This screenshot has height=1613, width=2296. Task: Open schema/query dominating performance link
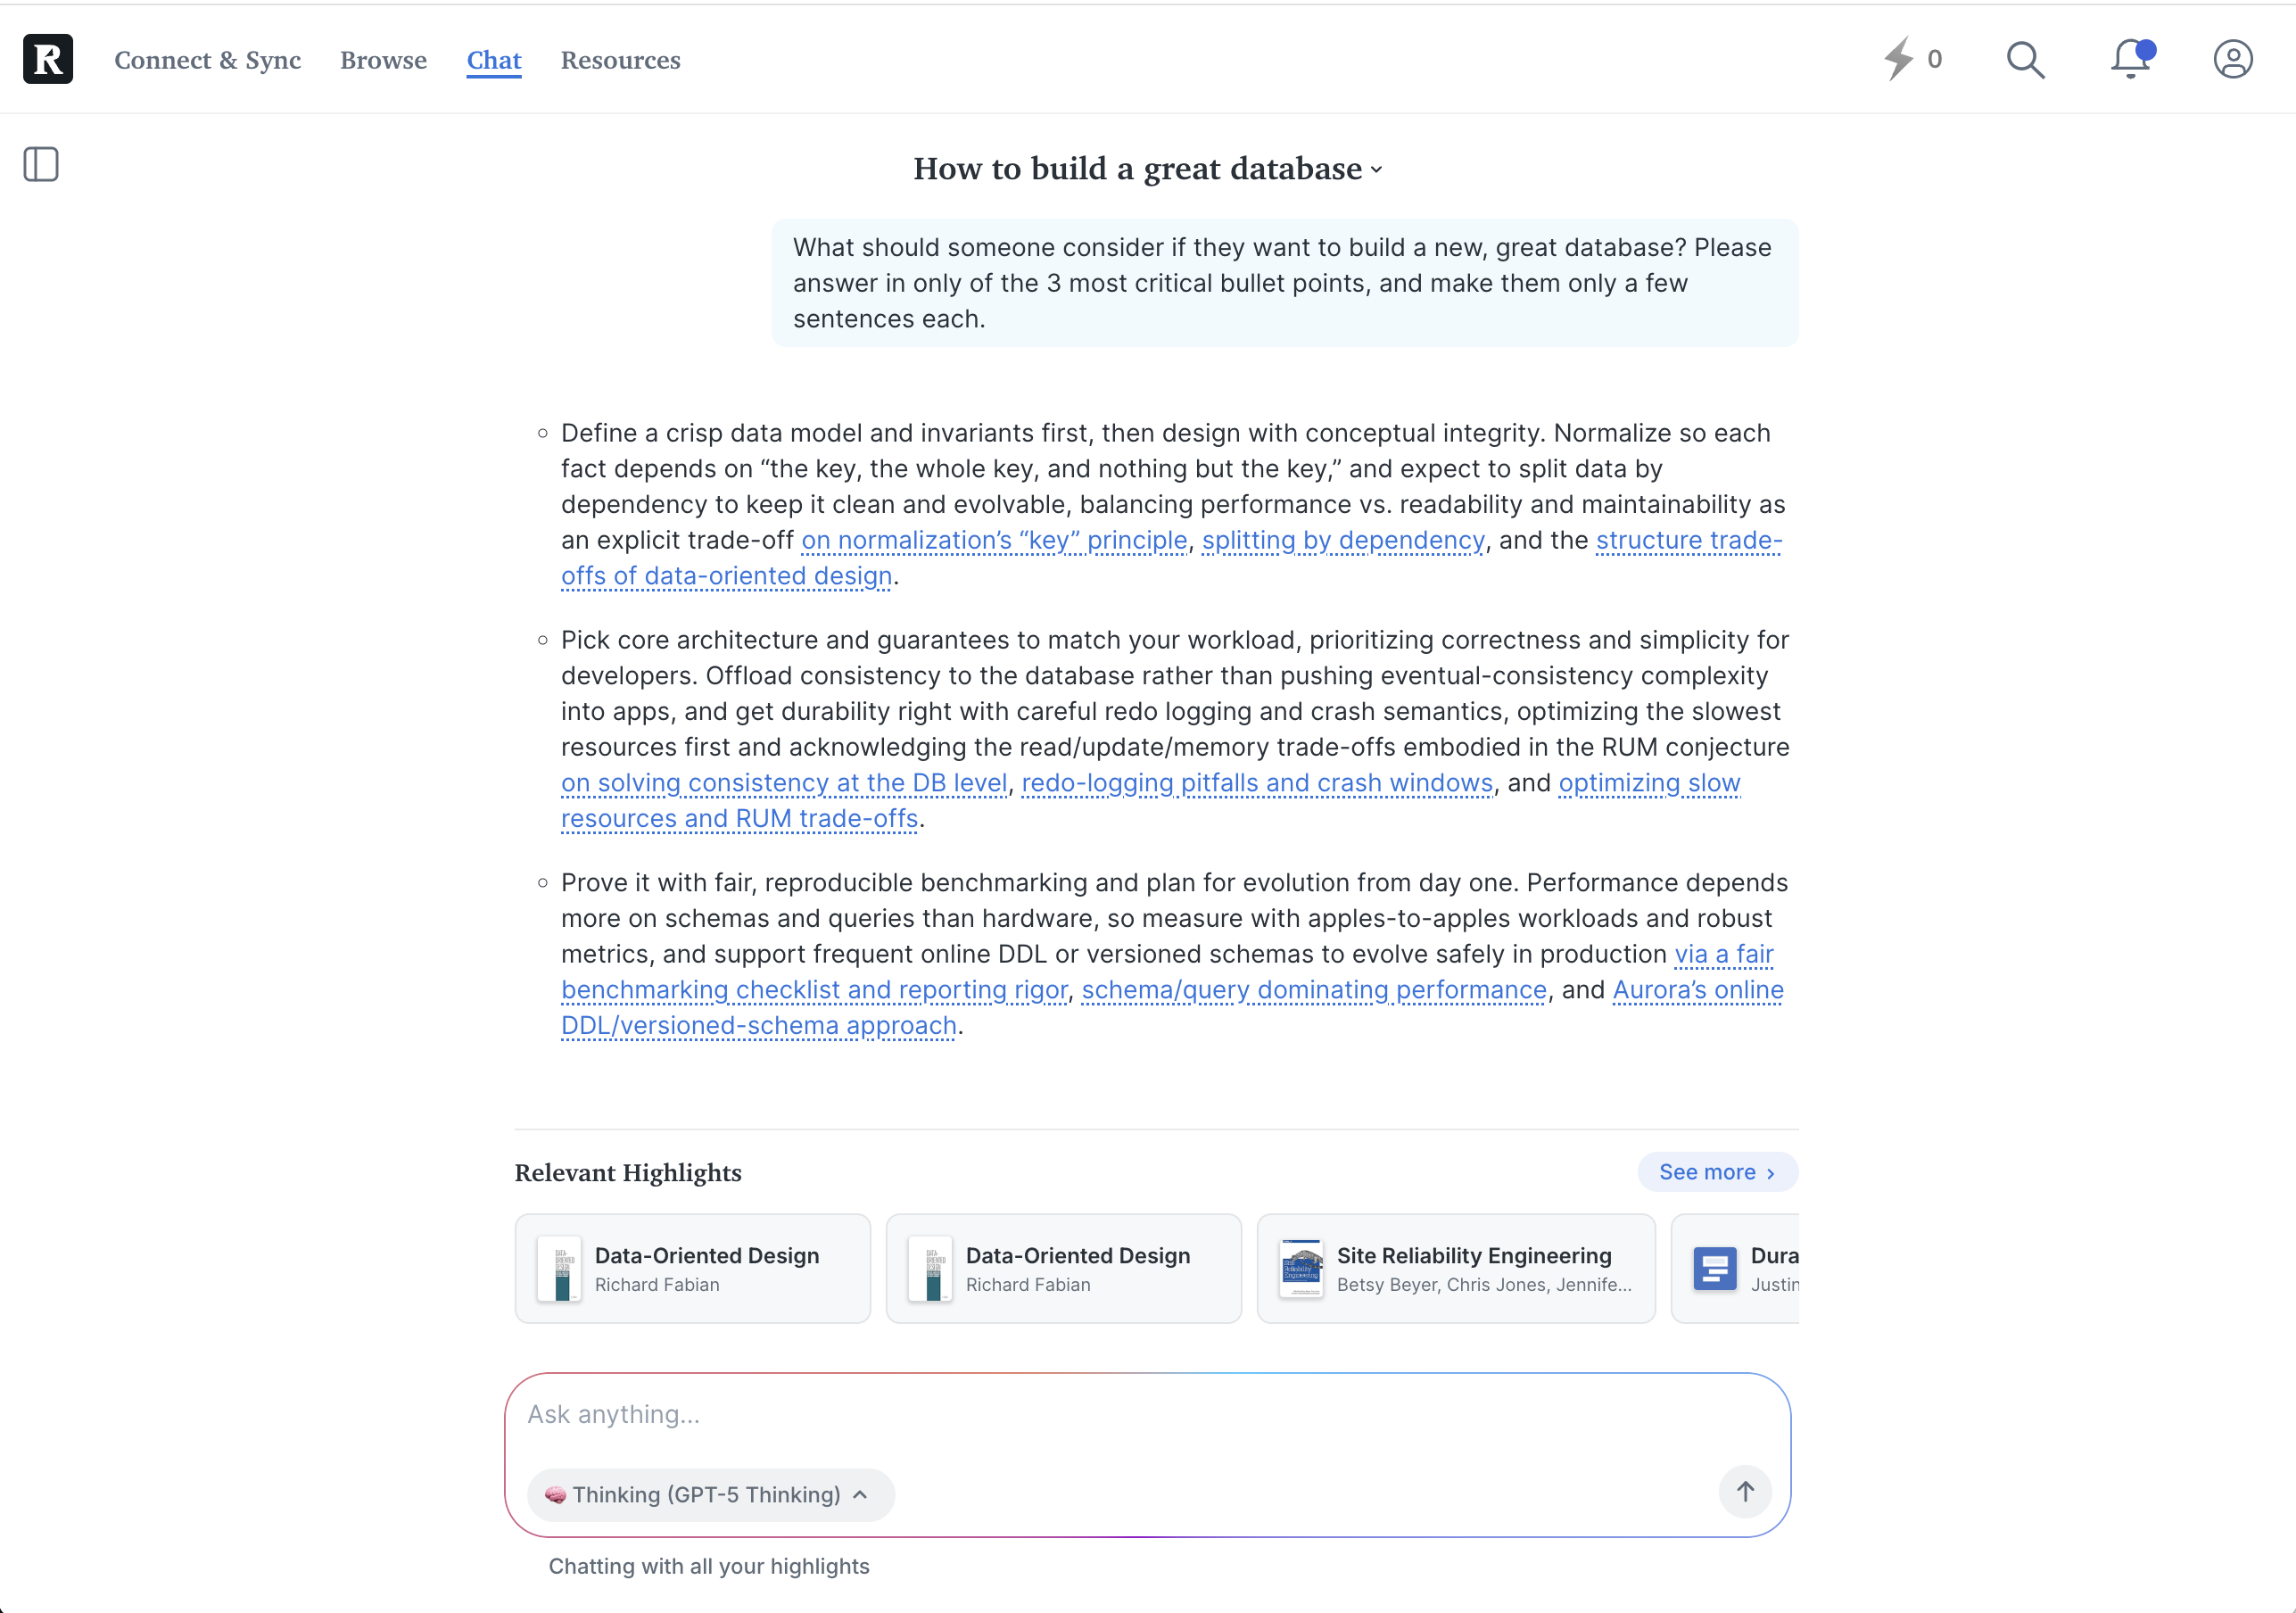1314,990
